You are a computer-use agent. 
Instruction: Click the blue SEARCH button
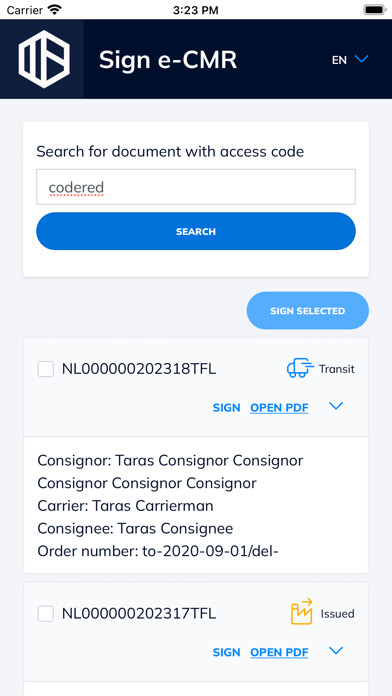pyautogui.click(x=196, y=231)
